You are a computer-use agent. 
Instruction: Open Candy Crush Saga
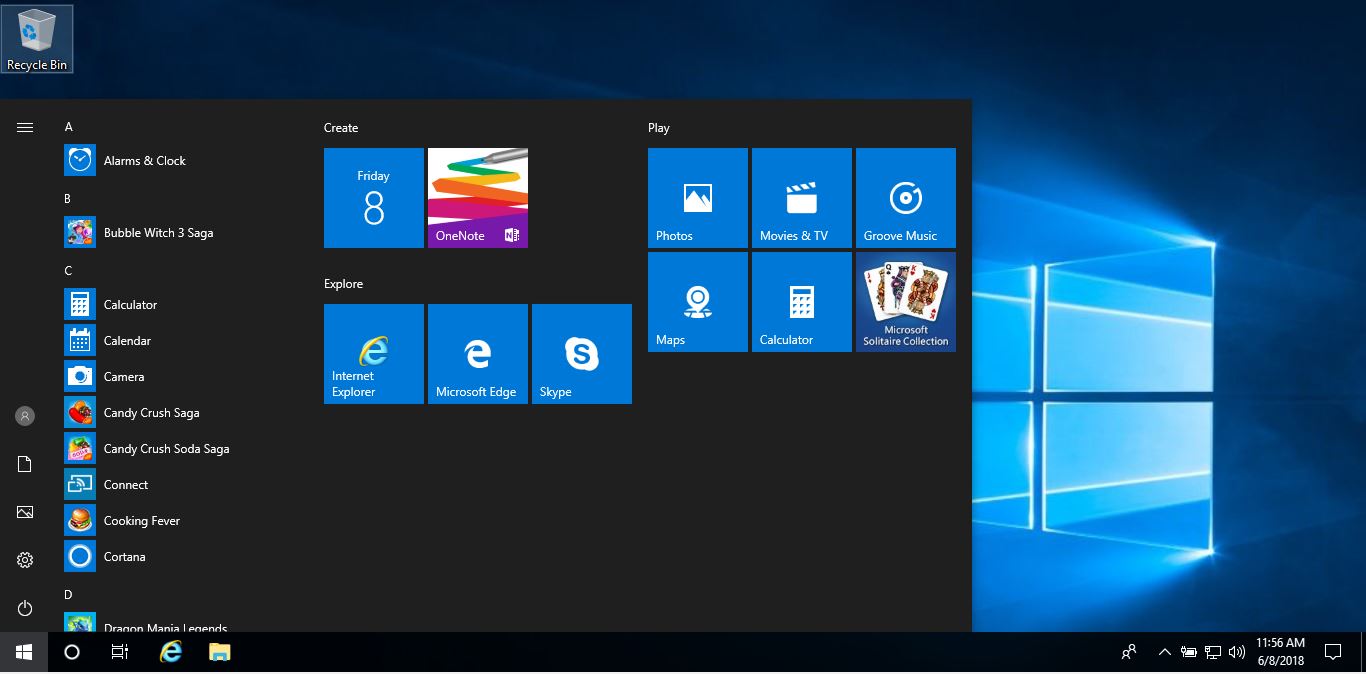pyautogui.click(x=180, y=412)
